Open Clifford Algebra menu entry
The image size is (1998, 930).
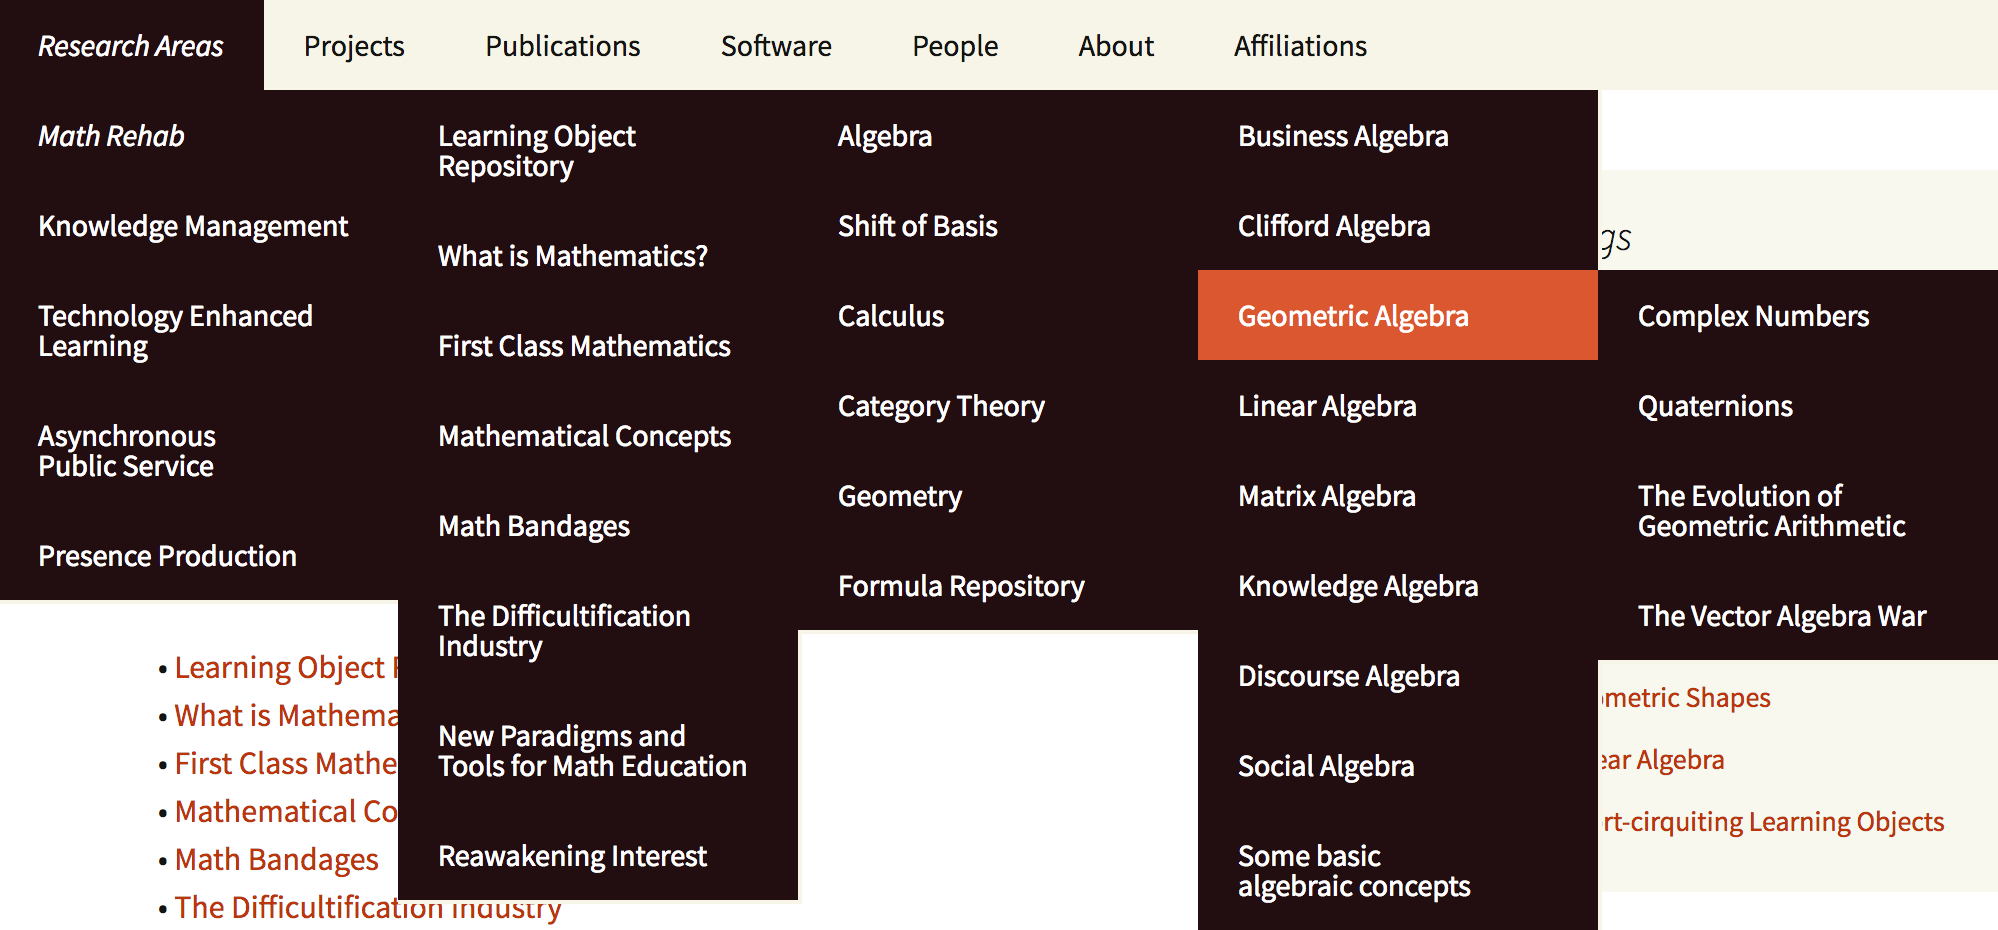(x=1334, y=226)
